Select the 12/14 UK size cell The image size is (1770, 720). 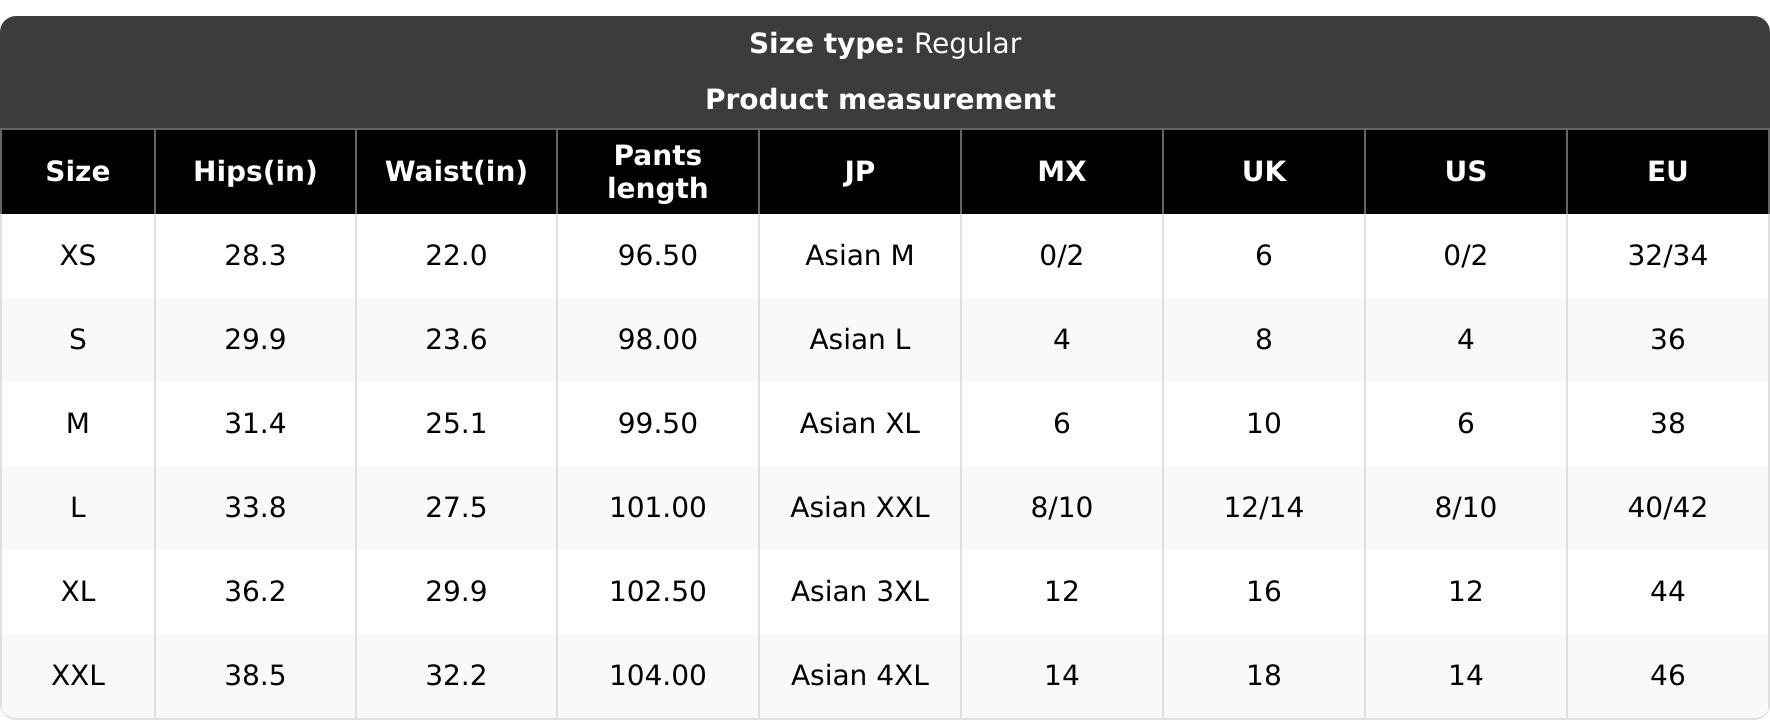click(1263, 508)
